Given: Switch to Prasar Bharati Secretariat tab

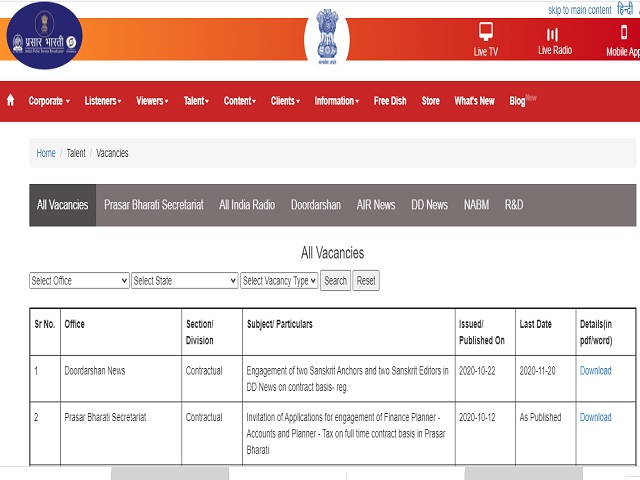Looking at the screenshot, I should click(154, 205).
